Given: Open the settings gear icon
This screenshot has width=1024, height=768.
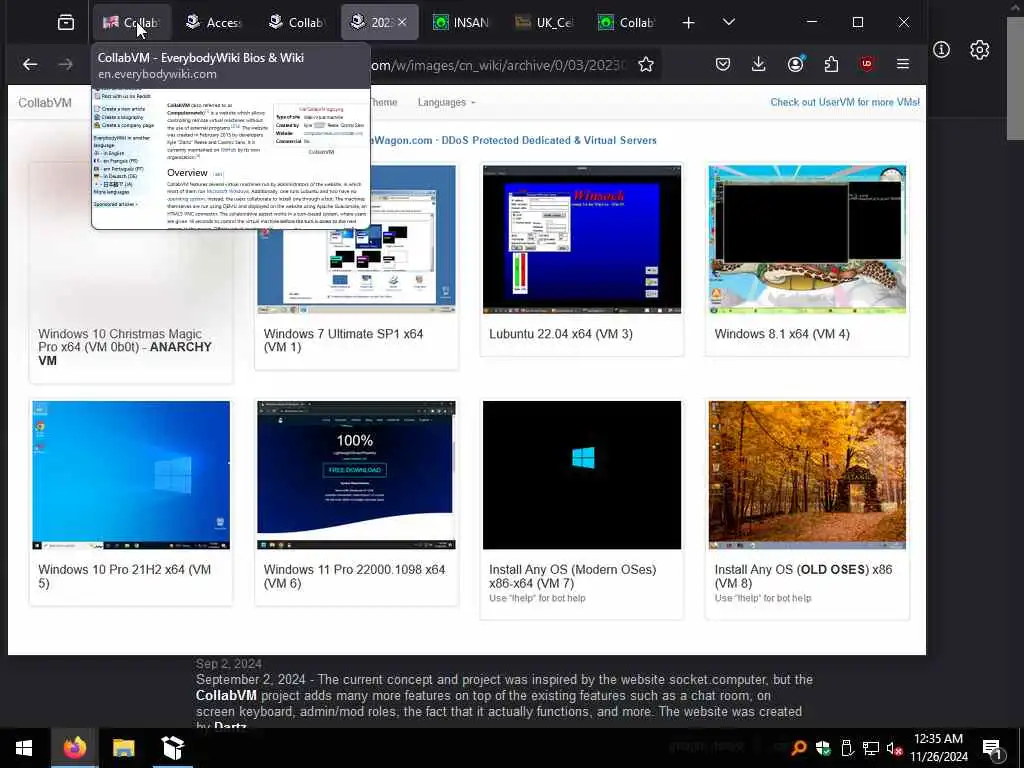Looking at the screenshot, I should 980,50.
